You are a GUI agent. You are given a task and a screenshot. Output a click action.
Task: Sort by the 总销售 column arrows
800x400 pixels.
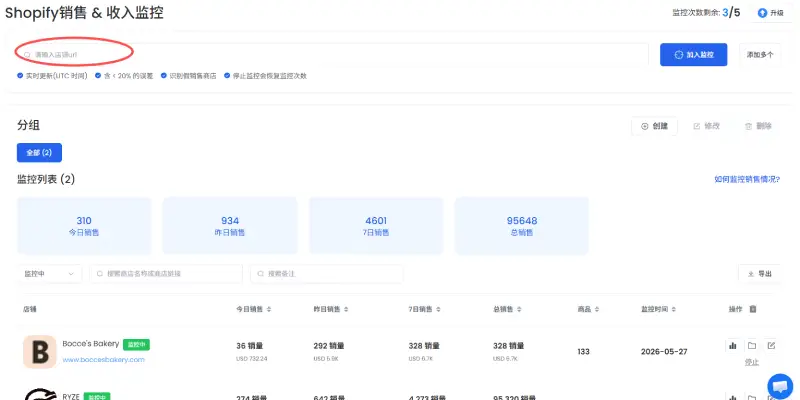519,310
